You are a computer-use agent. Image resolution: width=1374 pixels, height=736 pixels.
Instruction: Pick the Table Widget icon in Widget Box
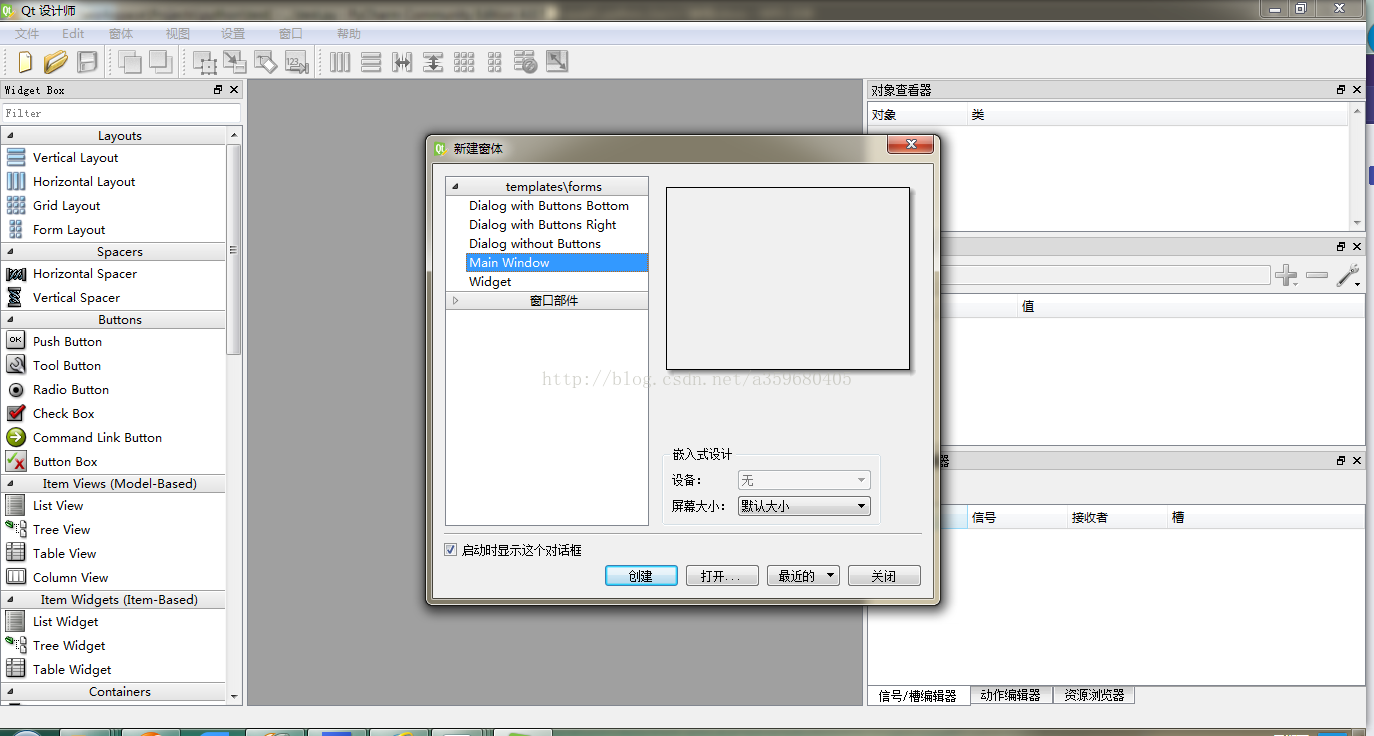[x=16, y=669]
